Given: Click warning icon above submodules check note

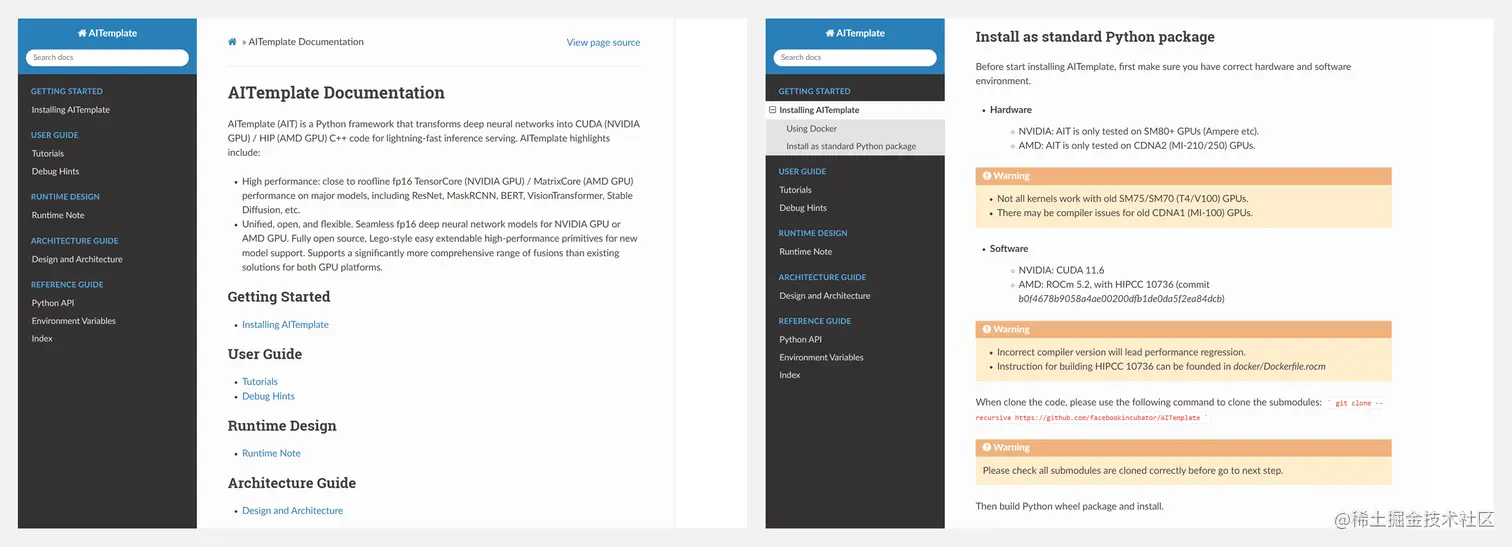Looking at the screenshot, I should pos(986,448).
